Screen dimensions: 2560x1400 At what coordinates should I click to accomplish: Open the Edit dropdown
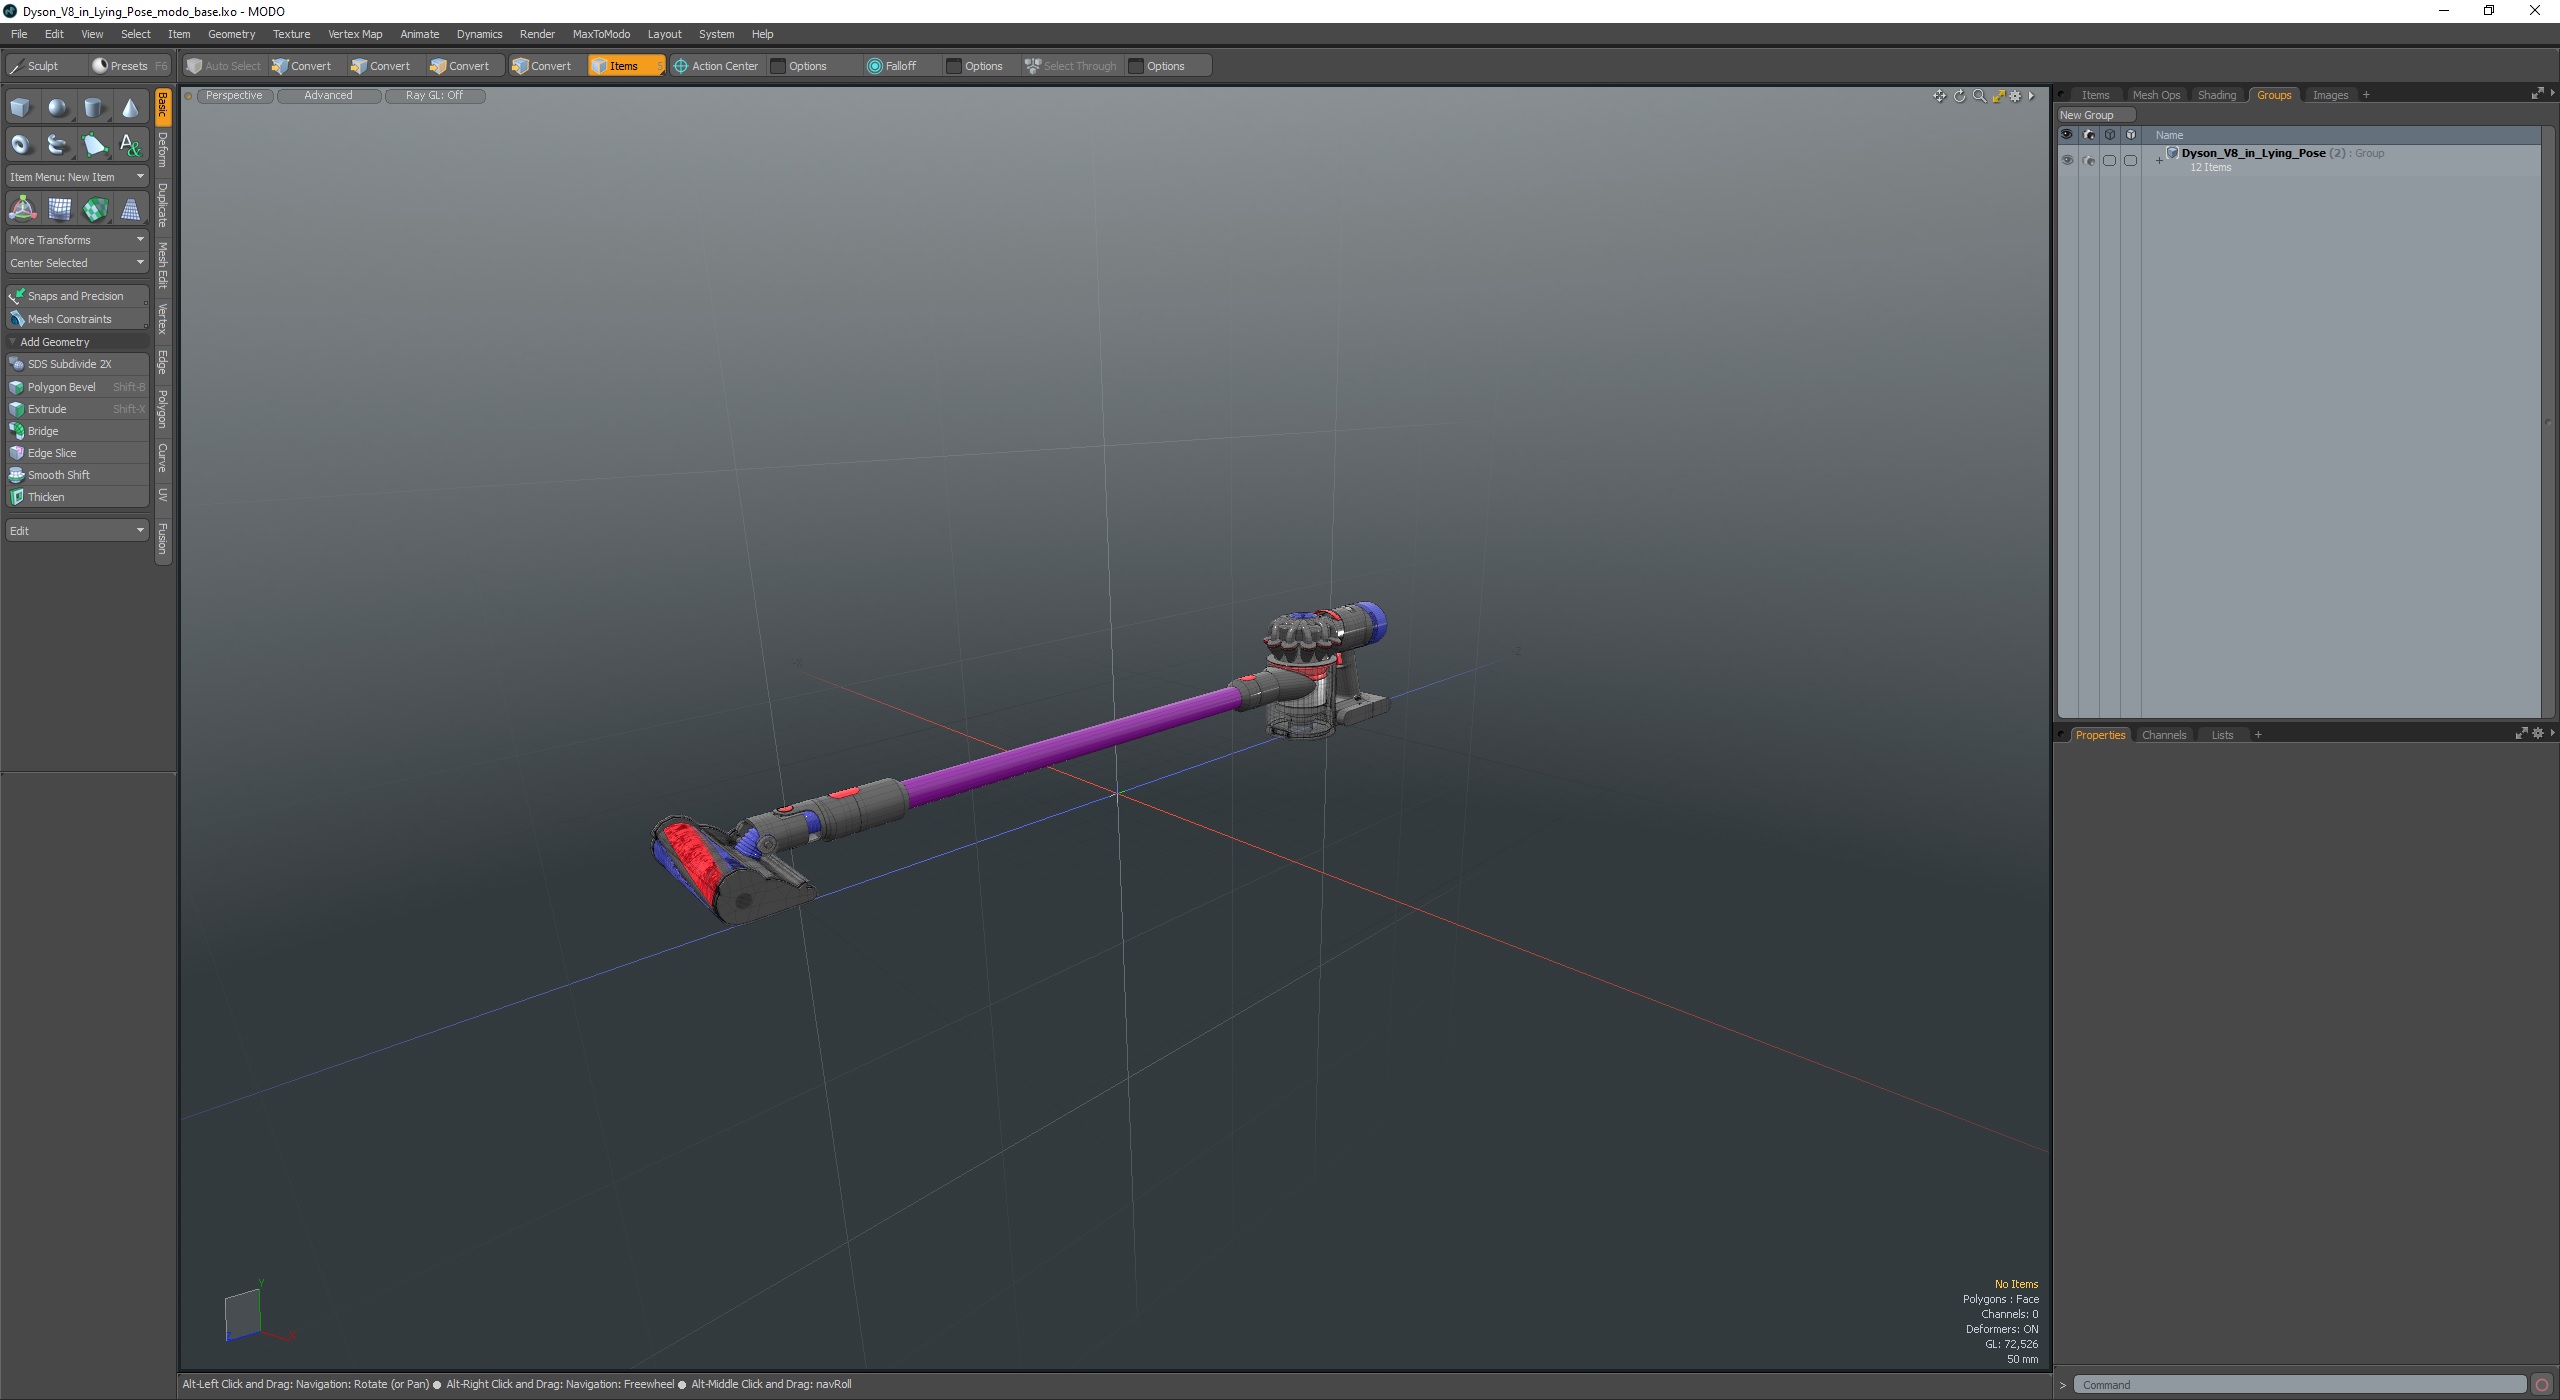77,530
